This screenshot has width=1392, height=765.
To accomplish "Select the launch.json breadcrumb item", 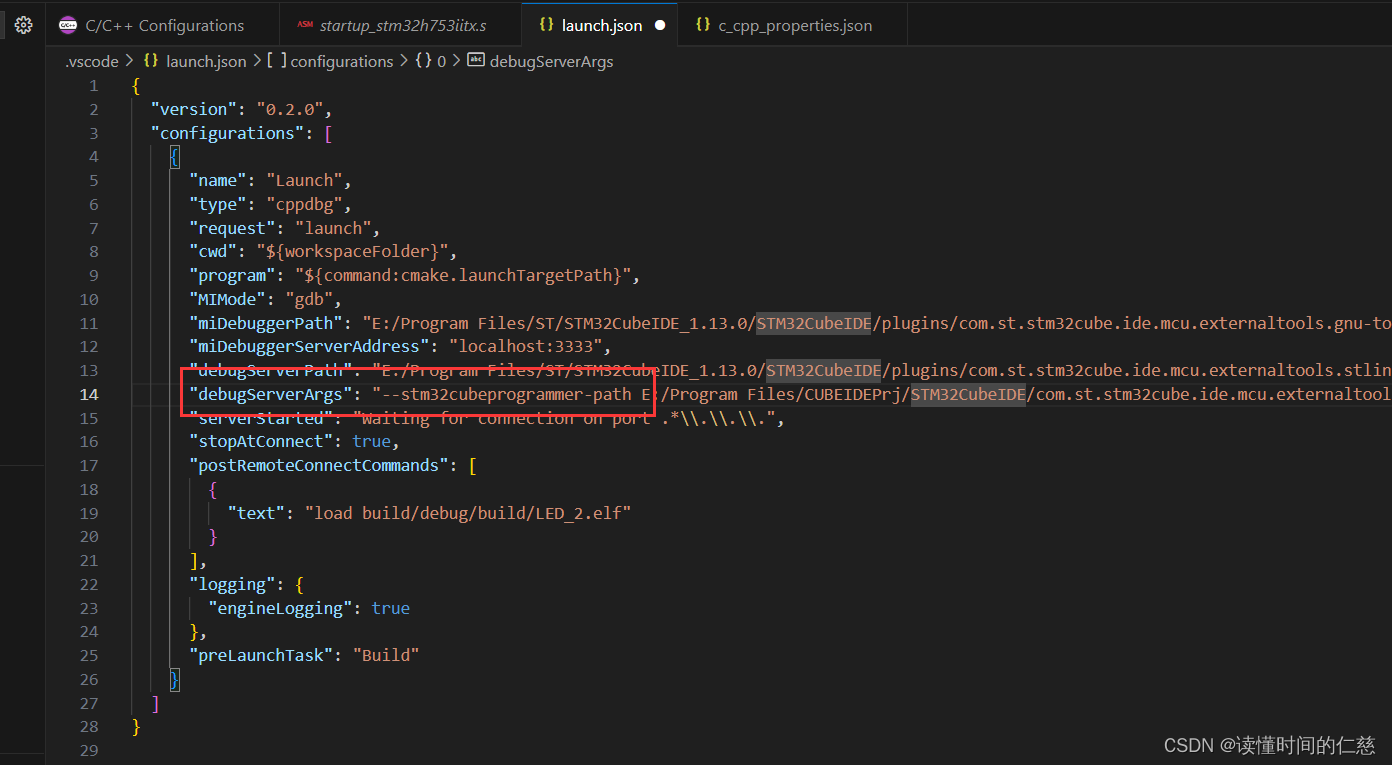I will point(205,60).
